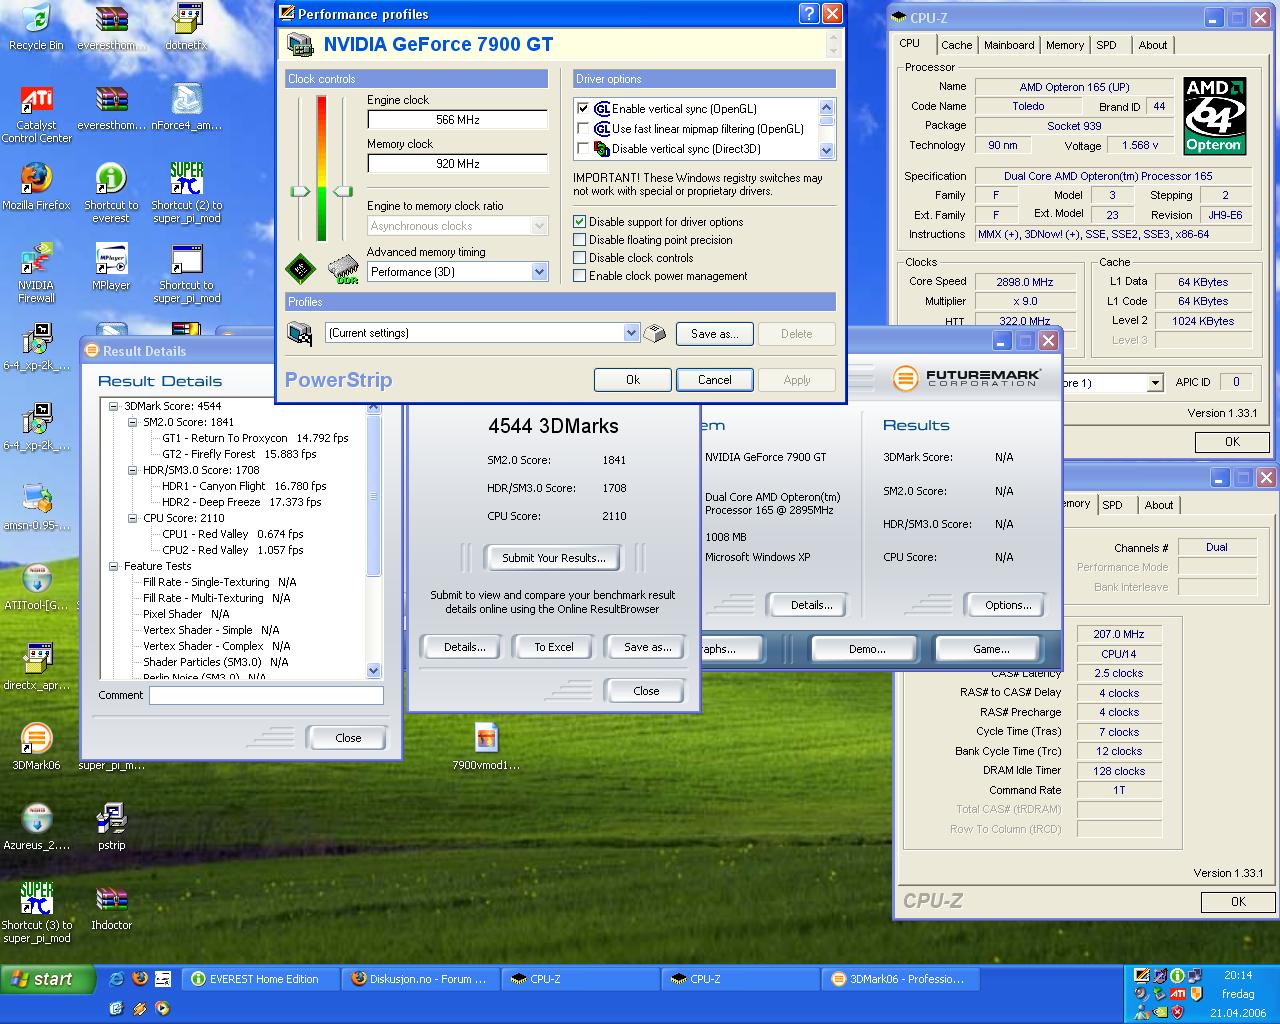This screenshot has height=1024, width=1280.
Task: Collapse the Feature Tests tree node
Action: 114,566
